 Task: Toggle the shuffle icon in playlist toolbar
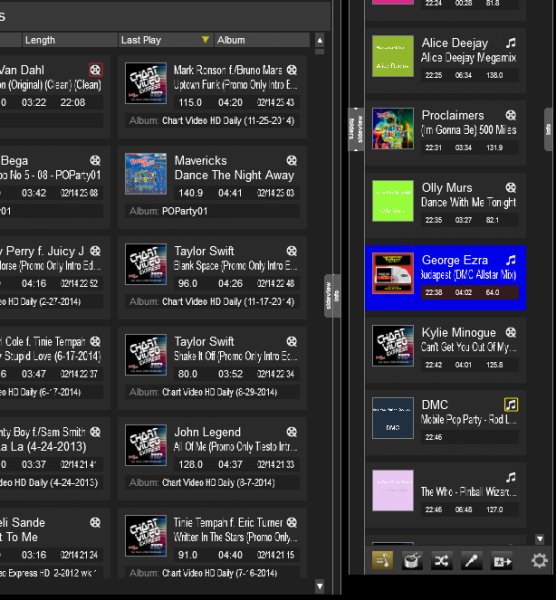(x=442, y=561)
